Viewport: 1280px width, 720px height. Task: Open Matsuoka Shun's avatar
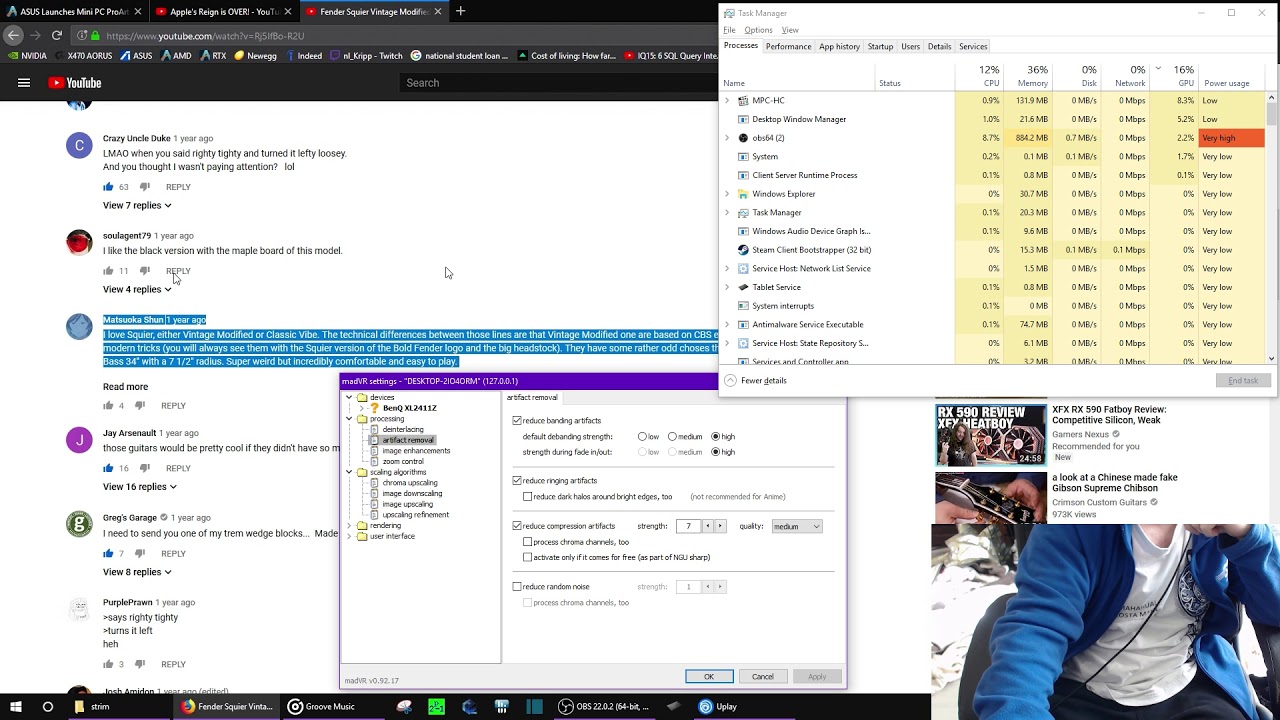(79, 327)
